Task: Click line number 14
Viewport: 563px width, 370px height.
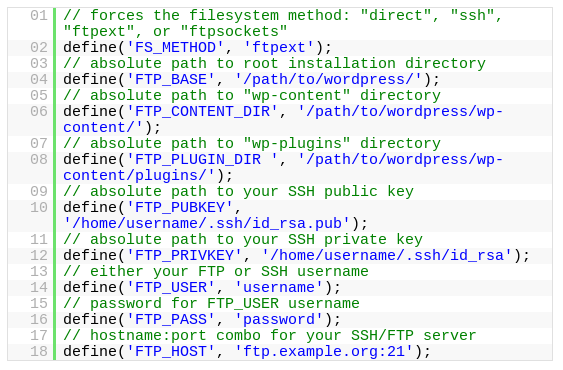Action: point(39,287)
